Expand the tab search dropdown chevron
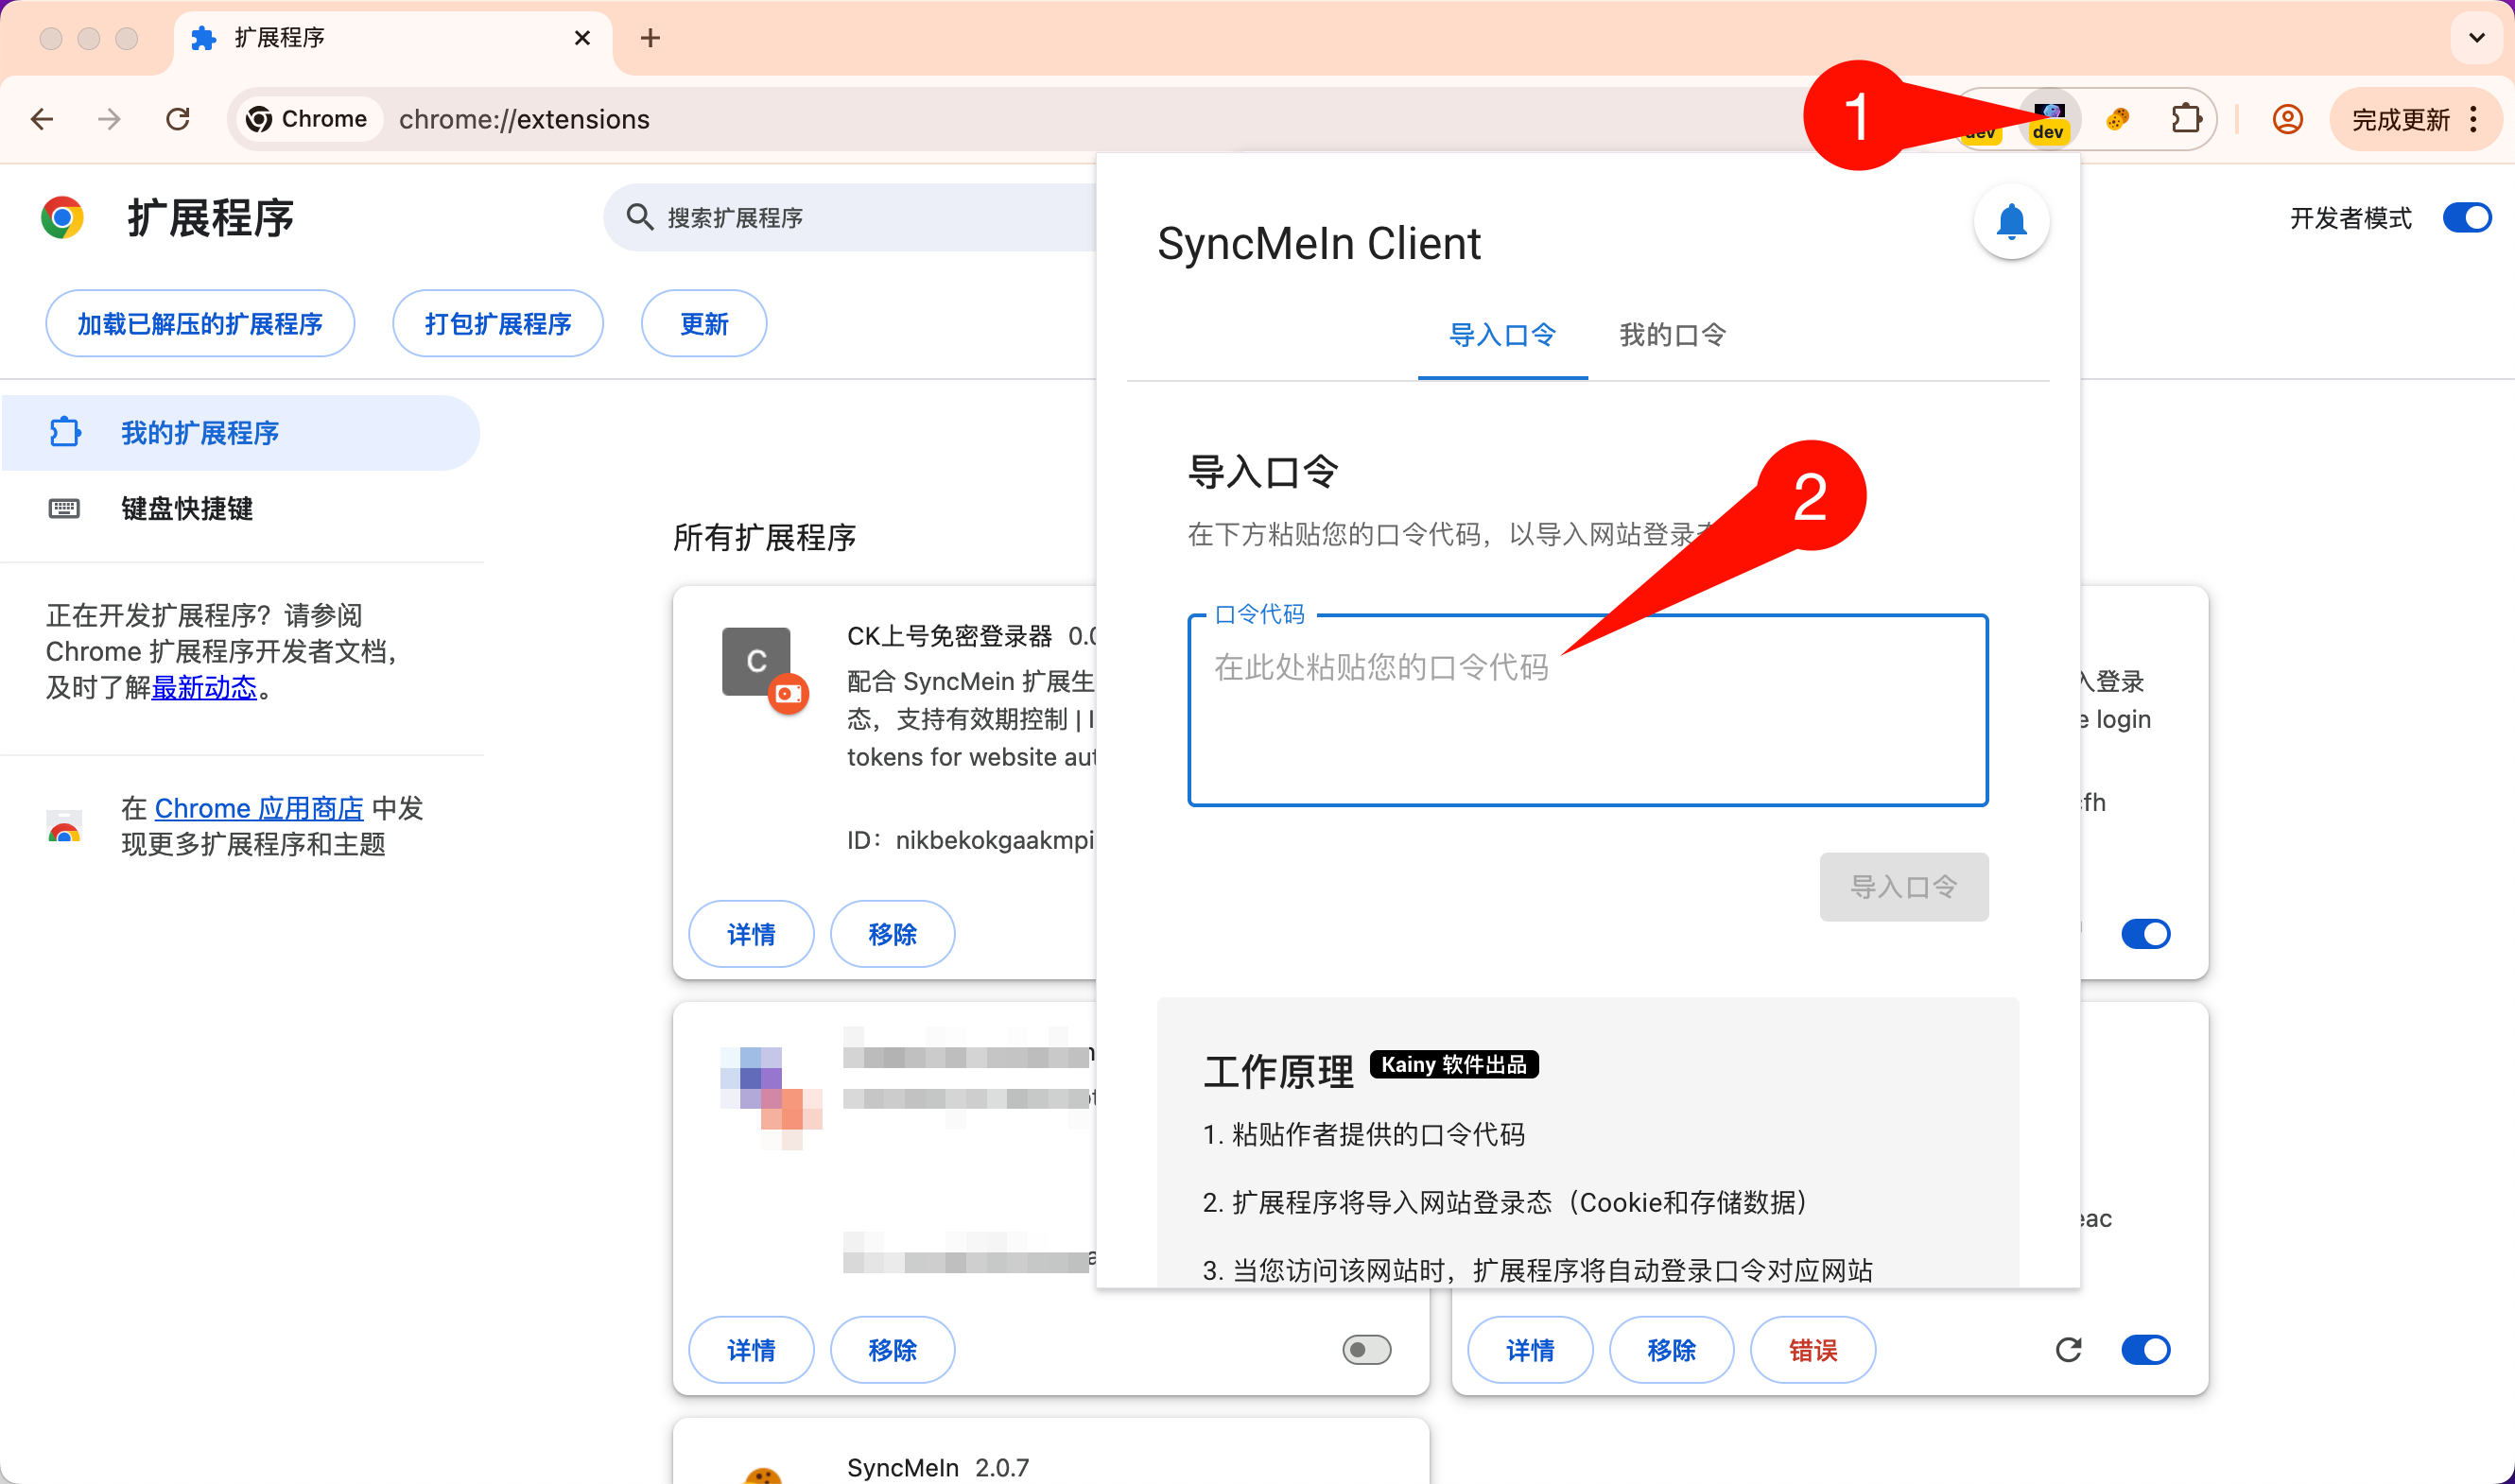Image resolution: width=2515 pixels, height=1484 pixels. (x=2476, y=38)
